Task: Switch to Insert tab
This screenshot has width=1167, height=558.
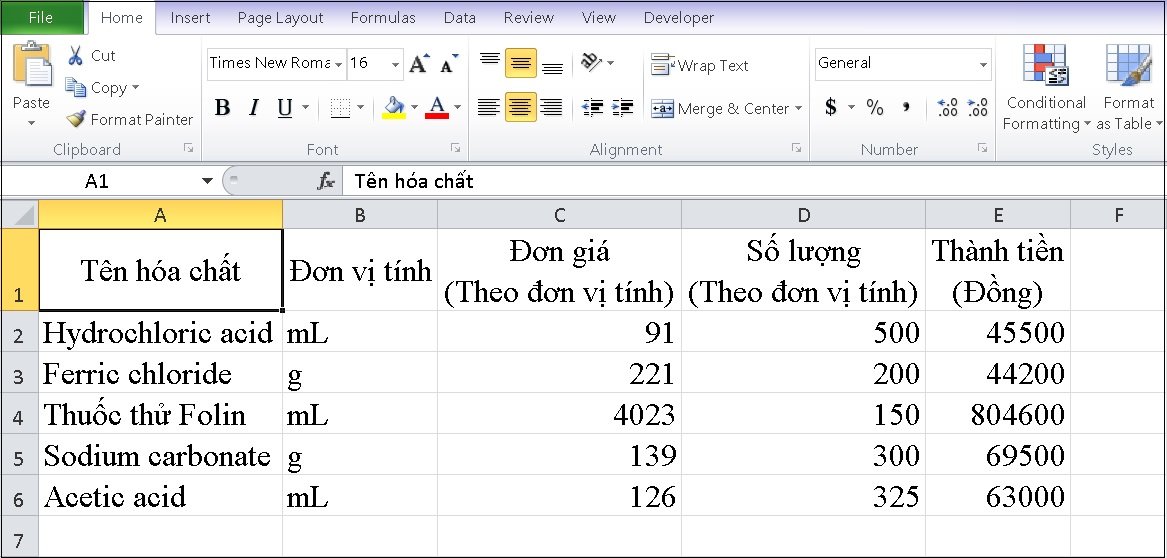Action: click(191, 18)
